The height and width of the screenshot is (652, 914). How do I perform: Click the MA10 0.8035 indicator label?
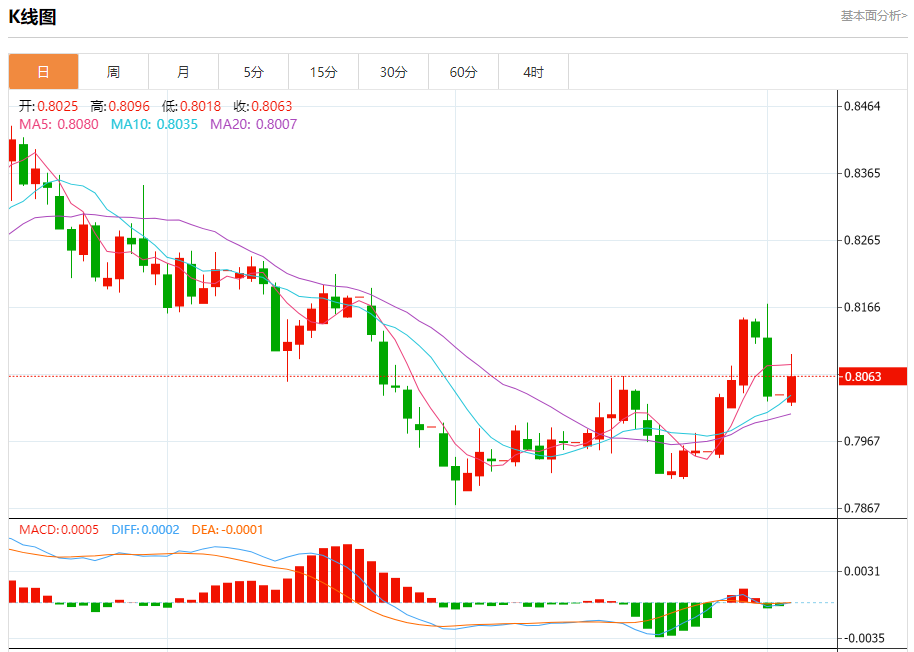[x=154, y=124]
